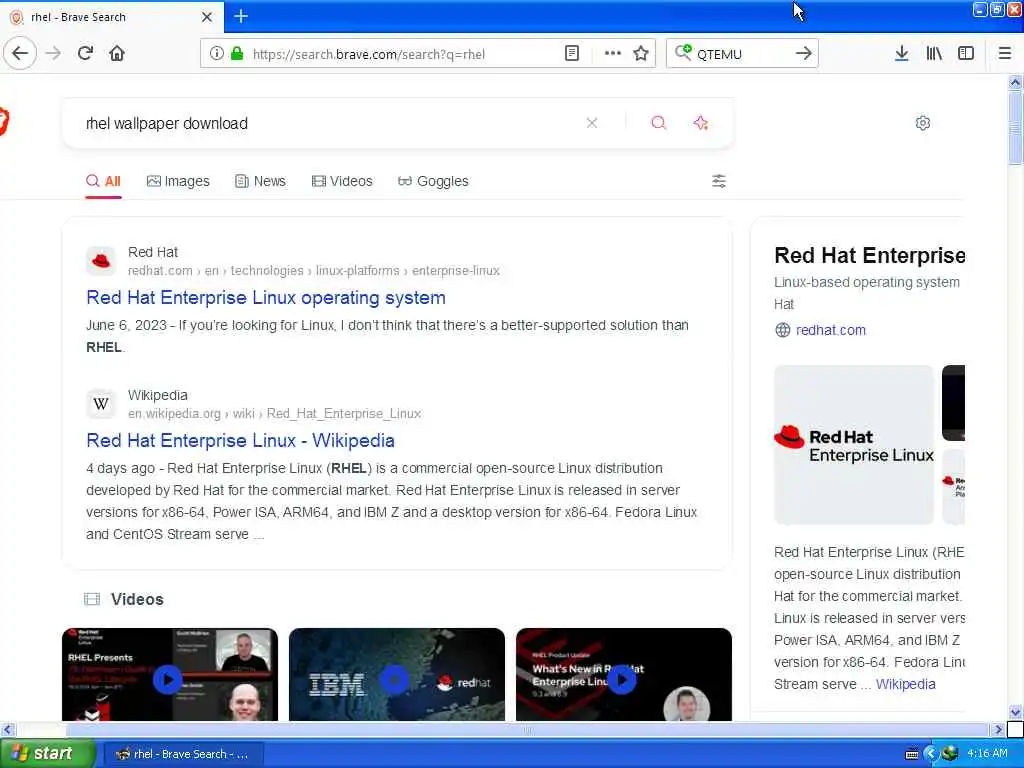
Task: Submit QTEMU search with the arrow
Action: click(804, 54)
